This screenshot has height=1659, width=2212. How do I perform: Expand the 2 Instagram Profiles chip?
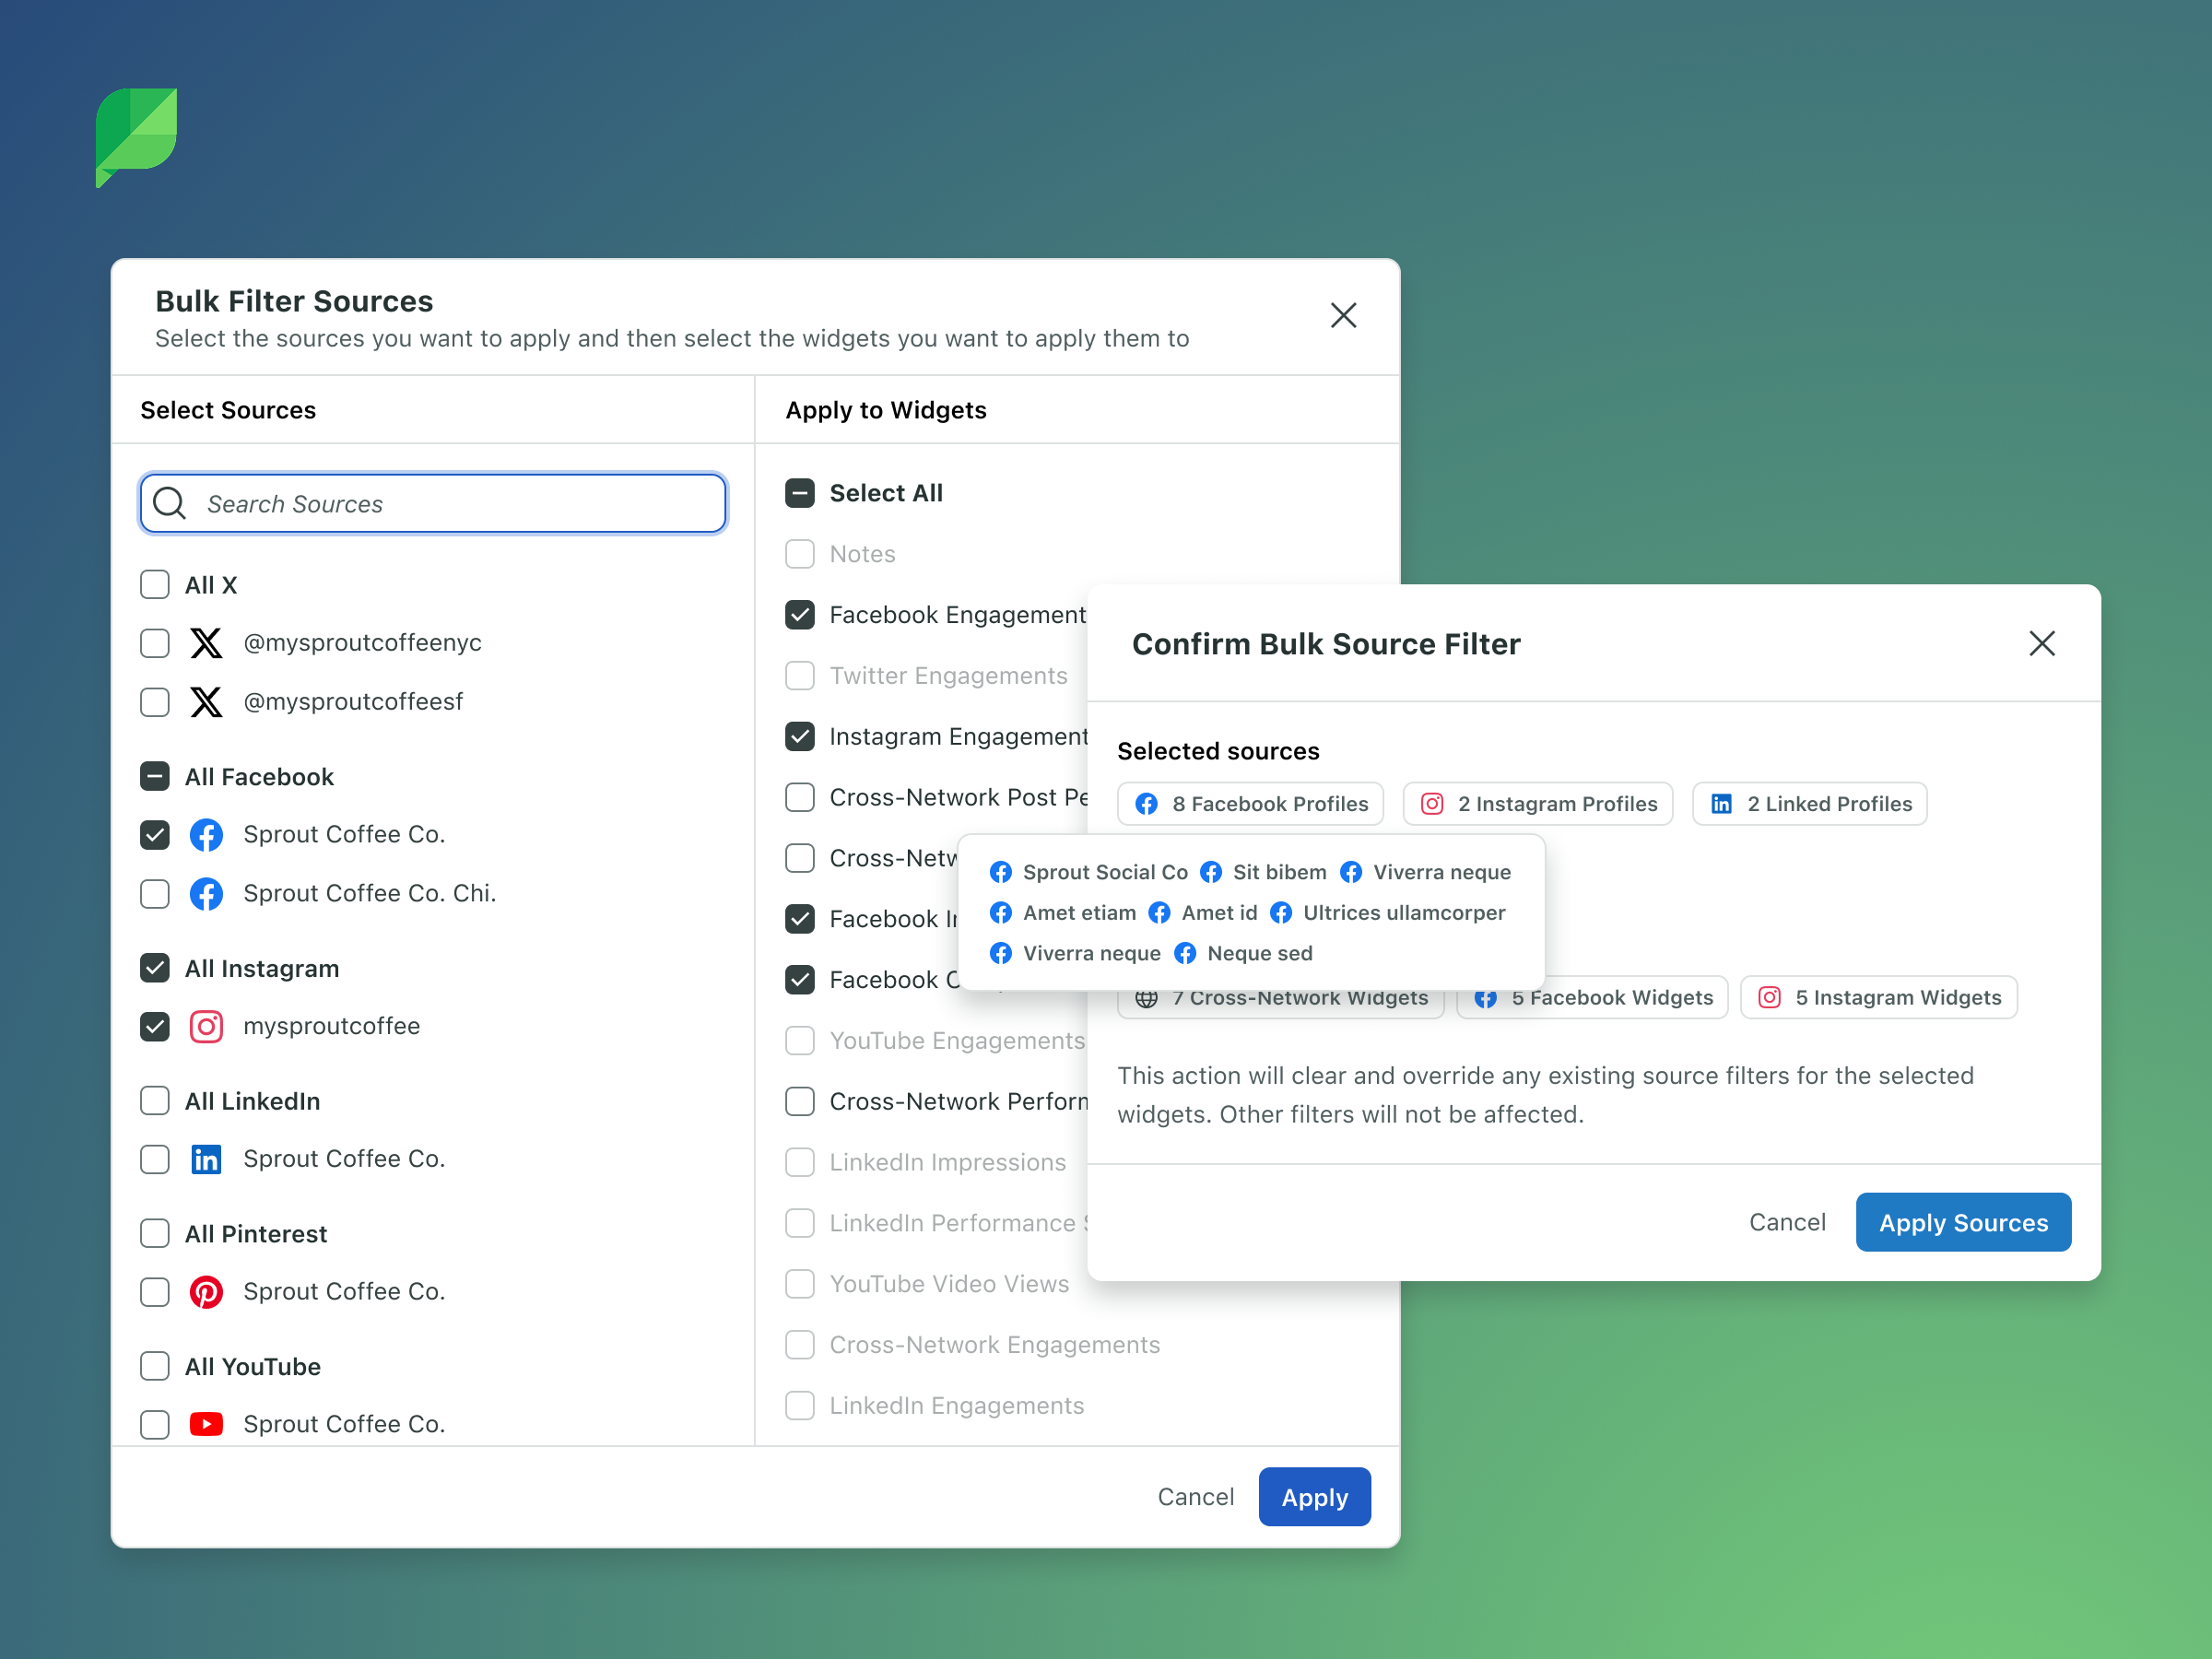[x=1537, y=804]
